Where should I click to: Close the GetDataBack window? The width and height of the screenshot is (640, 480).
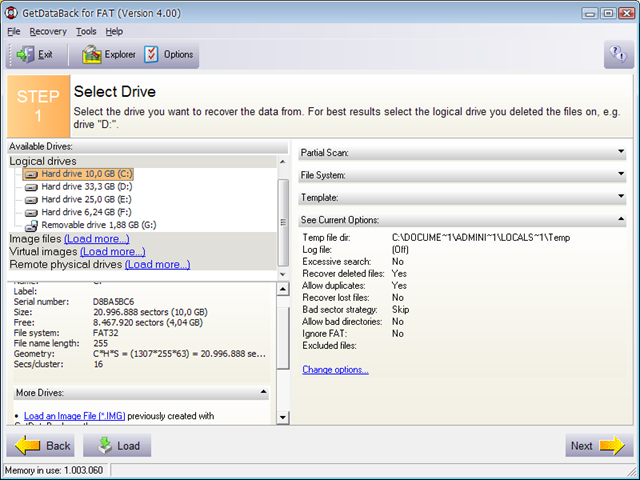coord(626,13)
